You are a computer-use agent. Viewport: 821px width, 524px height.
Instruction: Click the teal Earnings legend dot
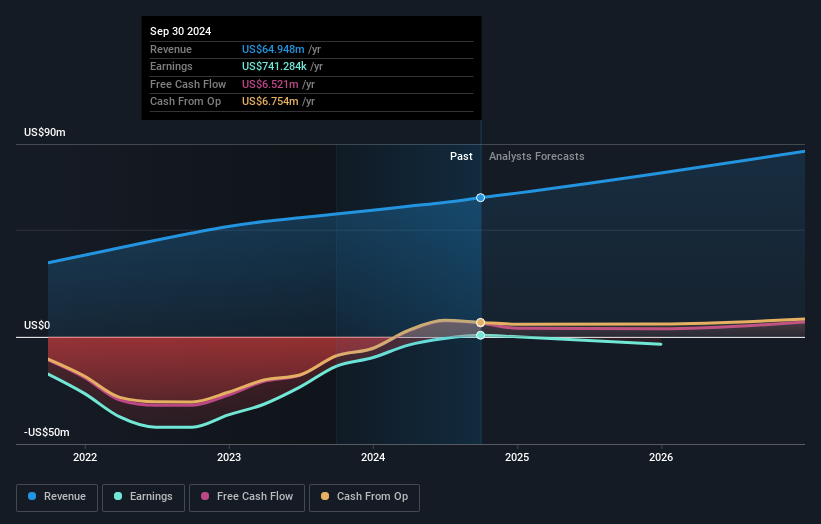click(118, 496)
